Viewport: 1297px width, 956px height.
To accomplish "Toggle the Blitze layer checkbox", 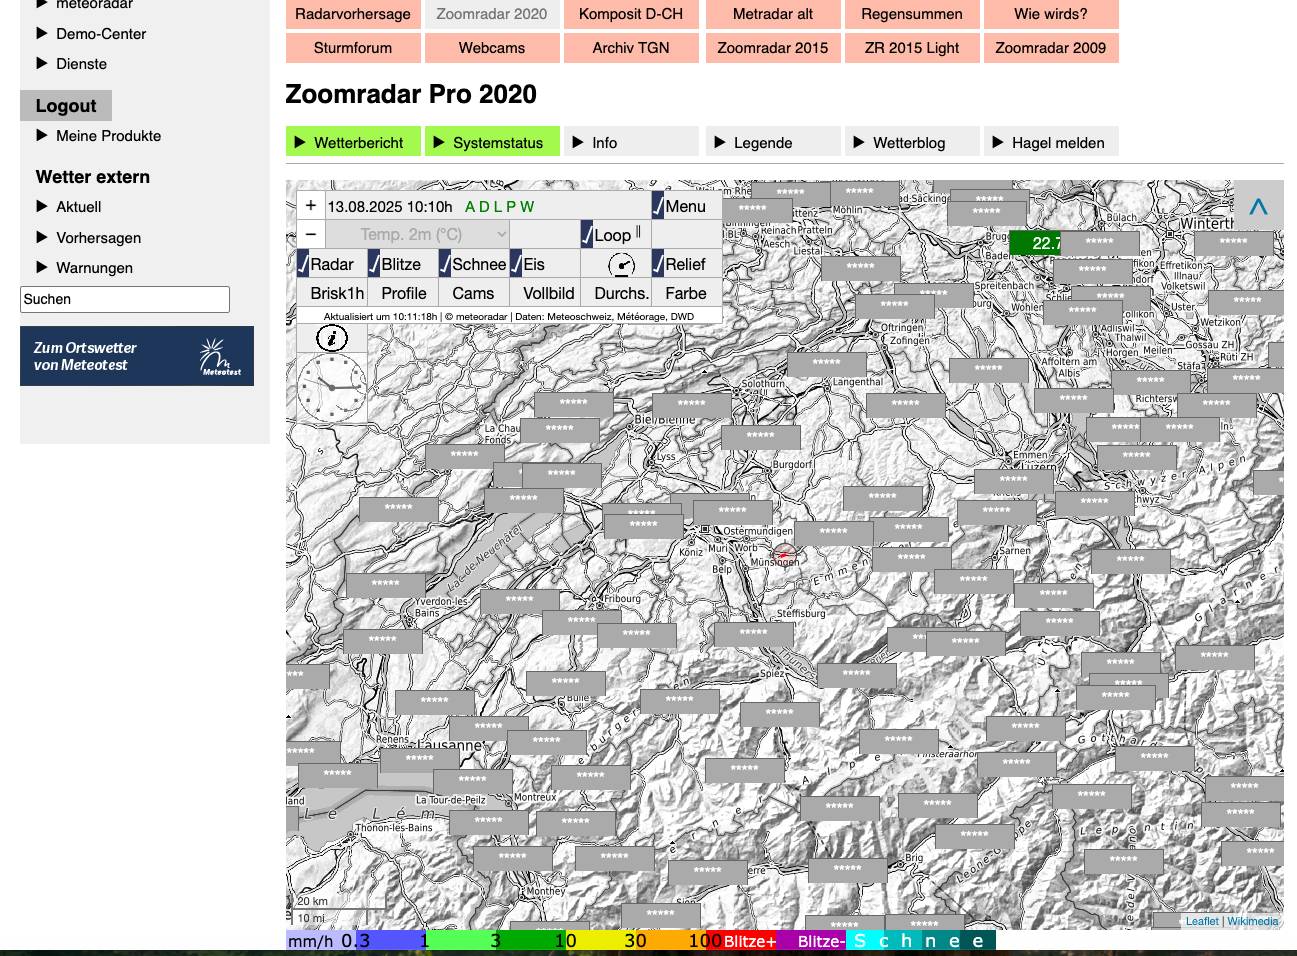I will (374, 264).
